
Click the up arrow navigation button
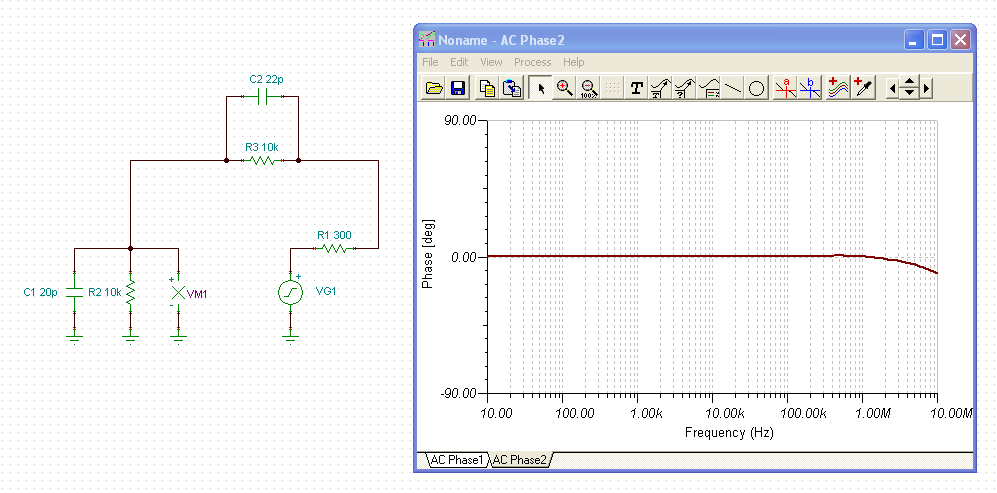[x=910, y=83]
